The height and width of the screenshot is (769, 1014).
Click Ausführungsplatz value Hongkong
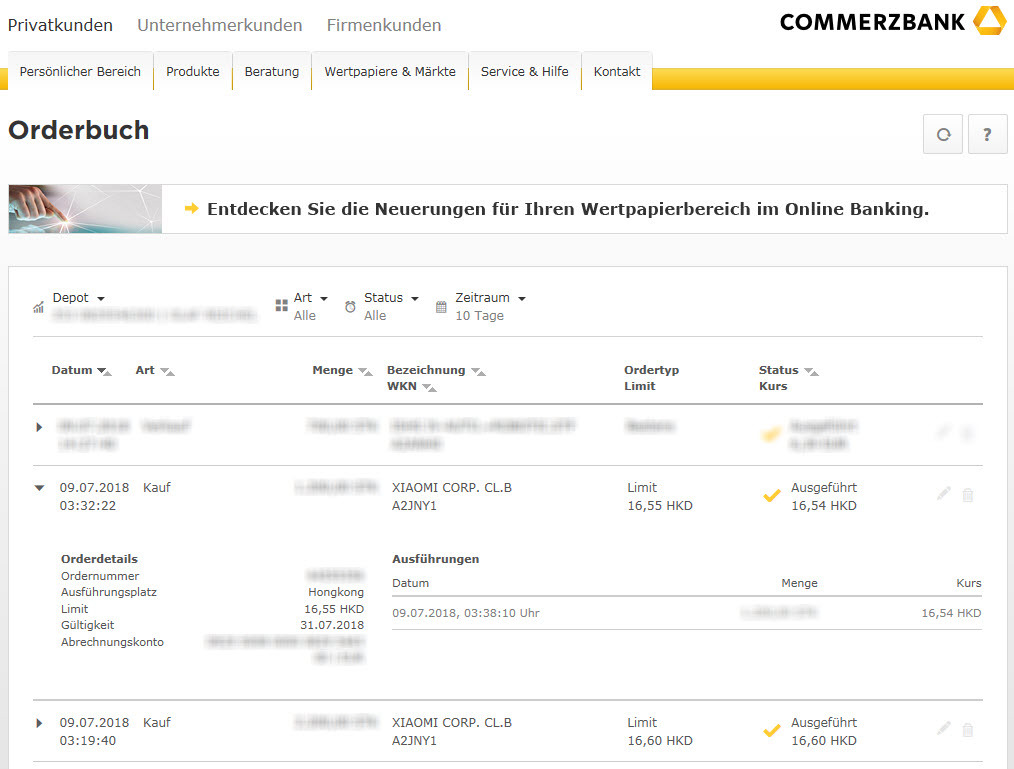point(336,592)
